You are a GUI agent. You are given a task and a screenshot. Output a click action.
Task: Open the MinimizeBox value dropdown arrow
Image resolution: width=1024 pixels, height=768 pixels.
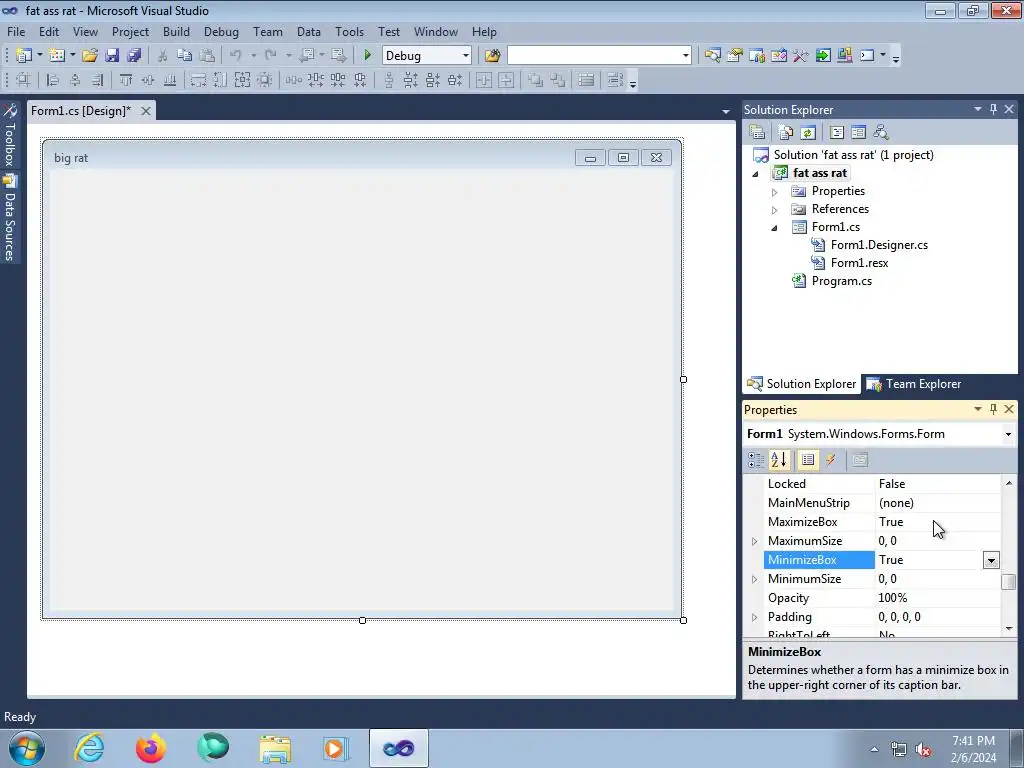point(991,560)
